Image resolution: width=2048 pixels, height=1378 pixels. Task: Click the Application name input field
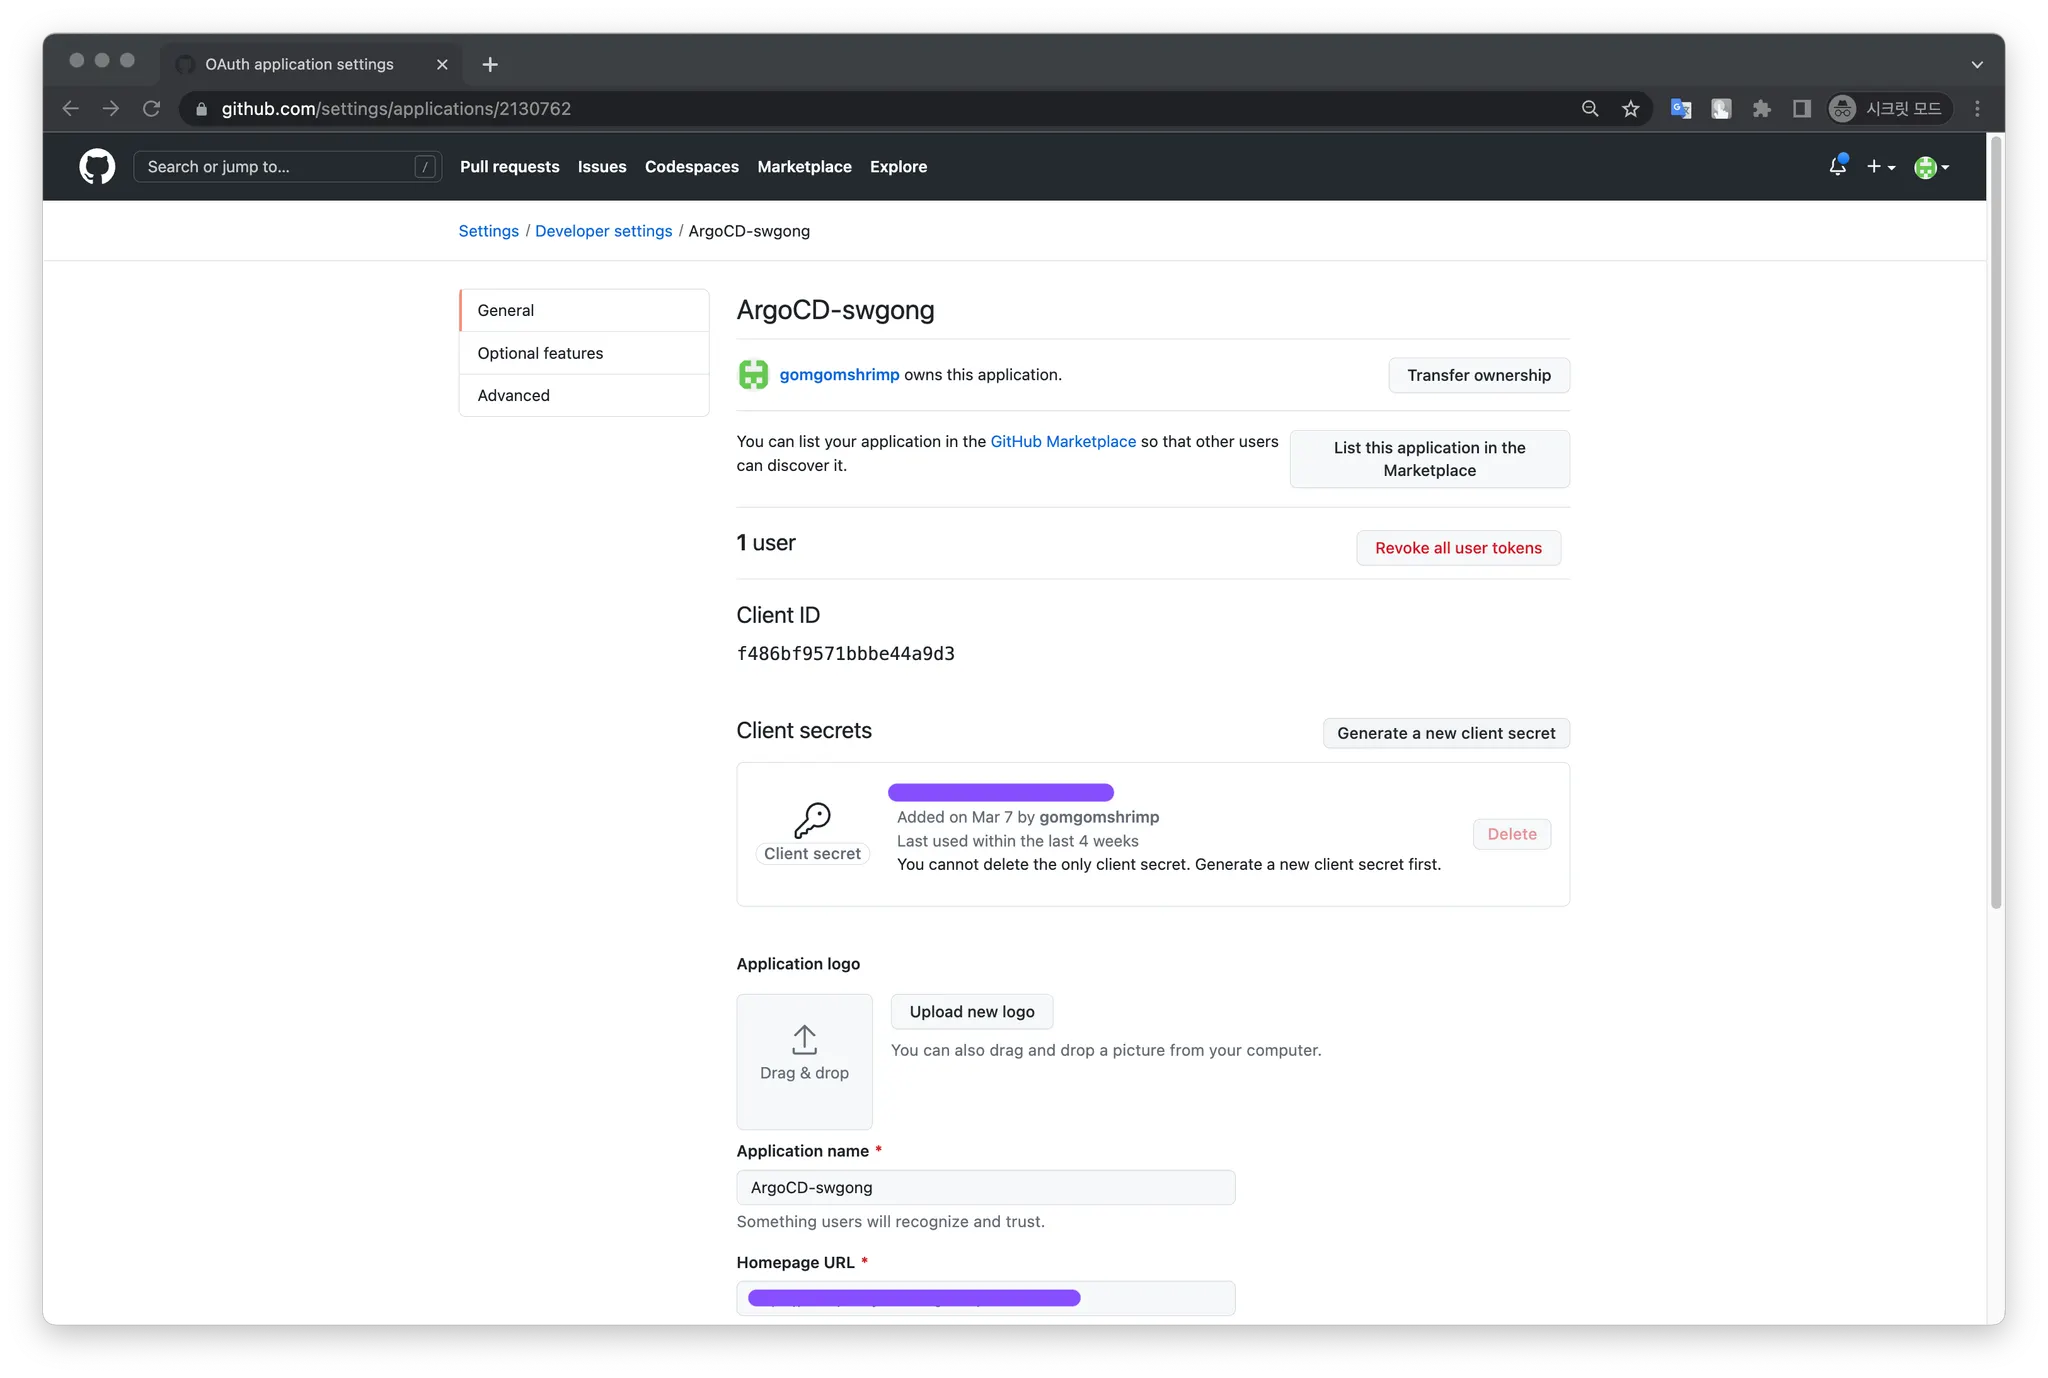pyautogui.click(x=985, y=1187)
